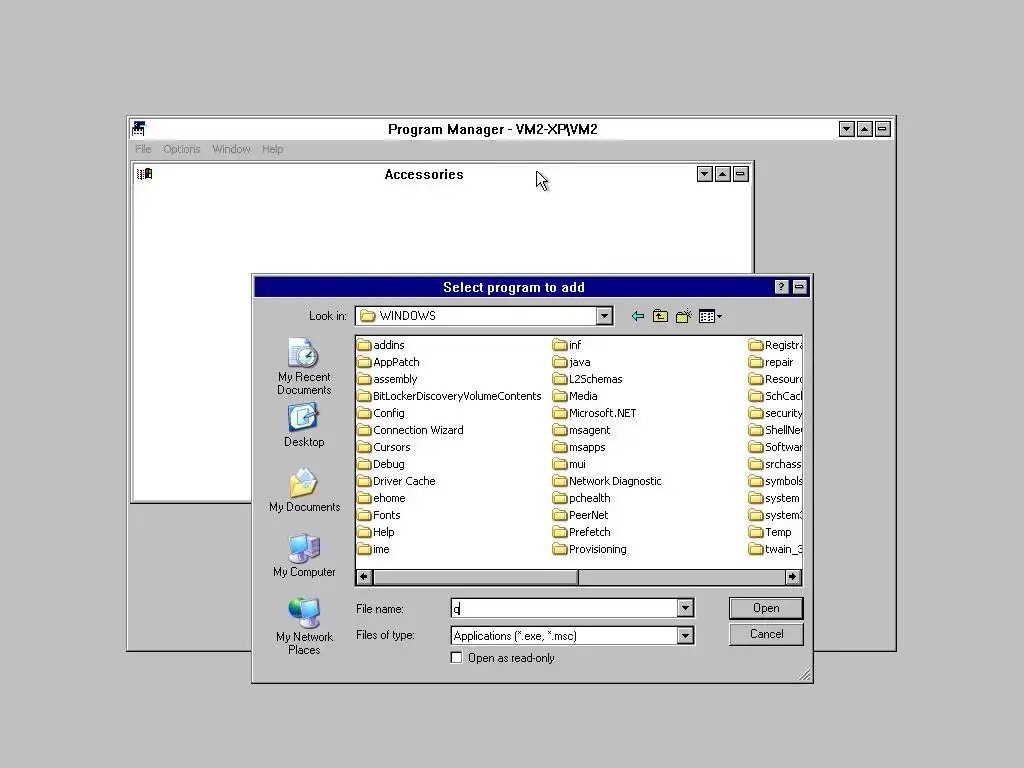Screen dimensions: 1024x768
Task: Select the BitLockerDiscoveryVolumeContents folder
Action: 449,396
